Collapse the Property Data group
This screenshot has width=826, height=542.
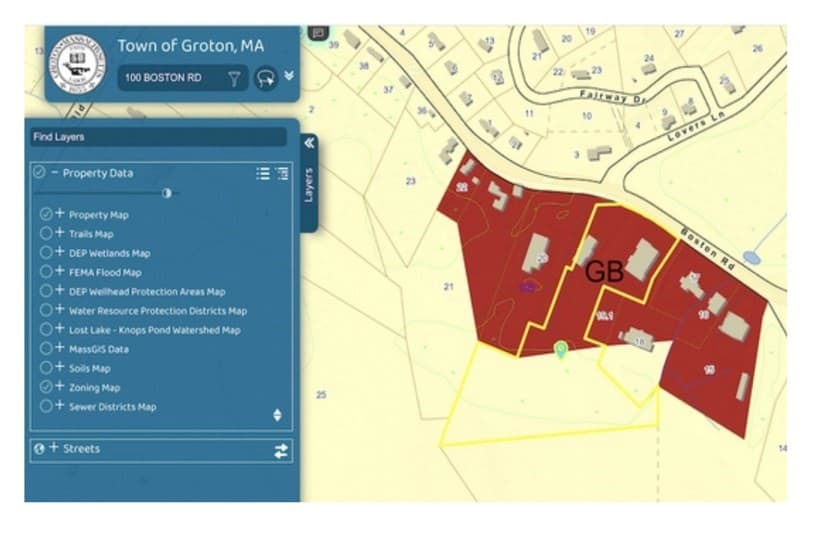(x=54, y=172)
